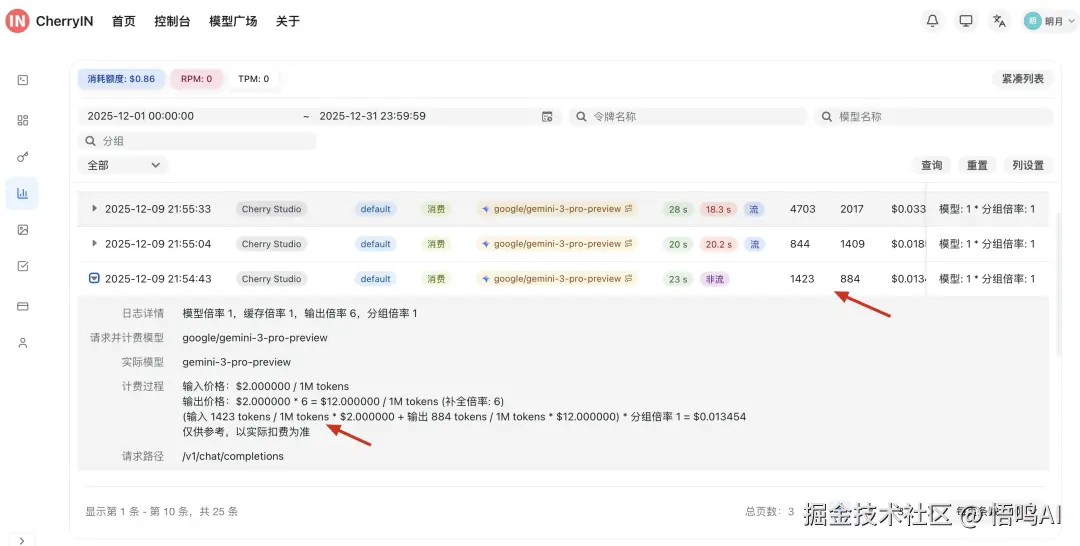Screen dimensions: 1080x546
Task: Click the 18.3 s first-token tag
Action: point(718,209)
